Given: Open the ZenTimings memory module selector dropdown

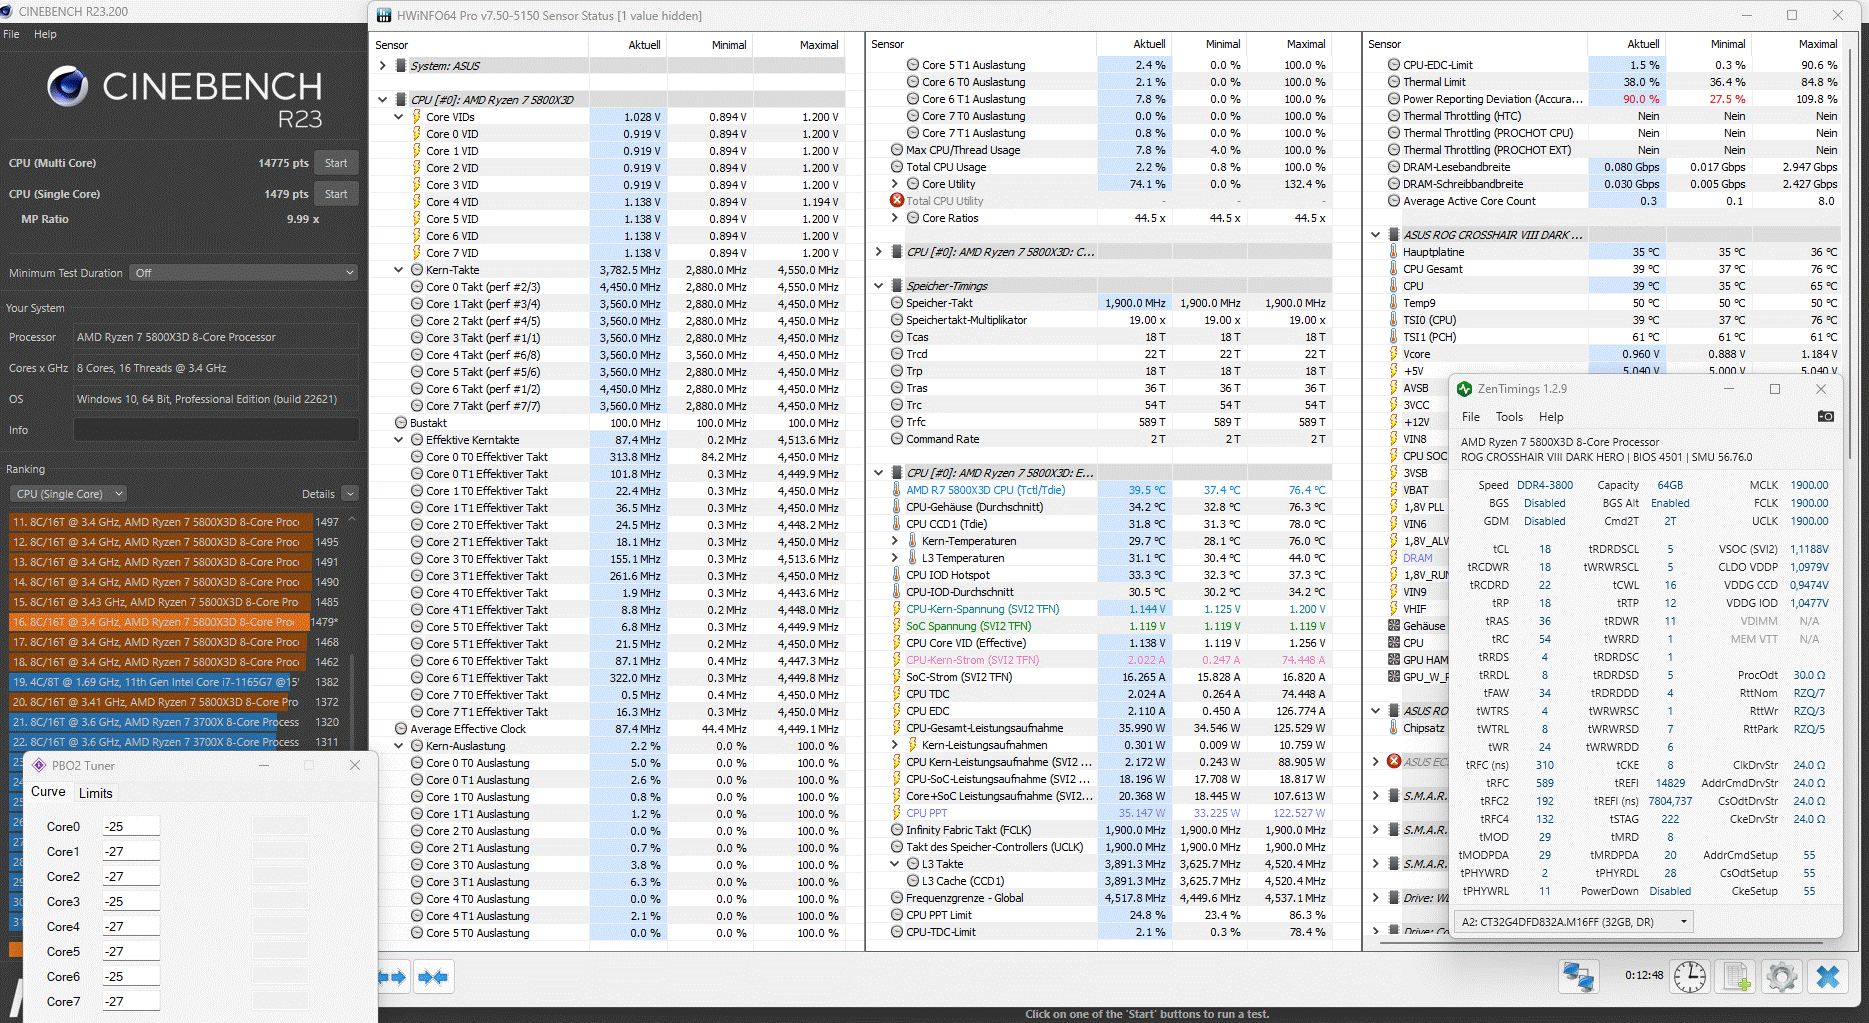Looking at the screenshot, I should (x=1573, y=922).
